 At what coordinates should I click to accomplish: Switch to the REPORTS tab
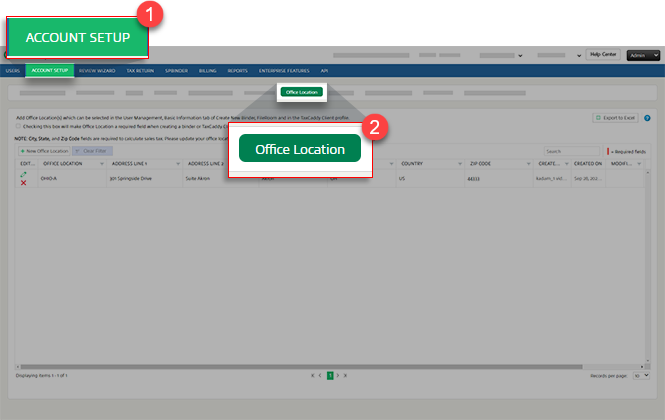pyautogui.click(x=238, y=71)
